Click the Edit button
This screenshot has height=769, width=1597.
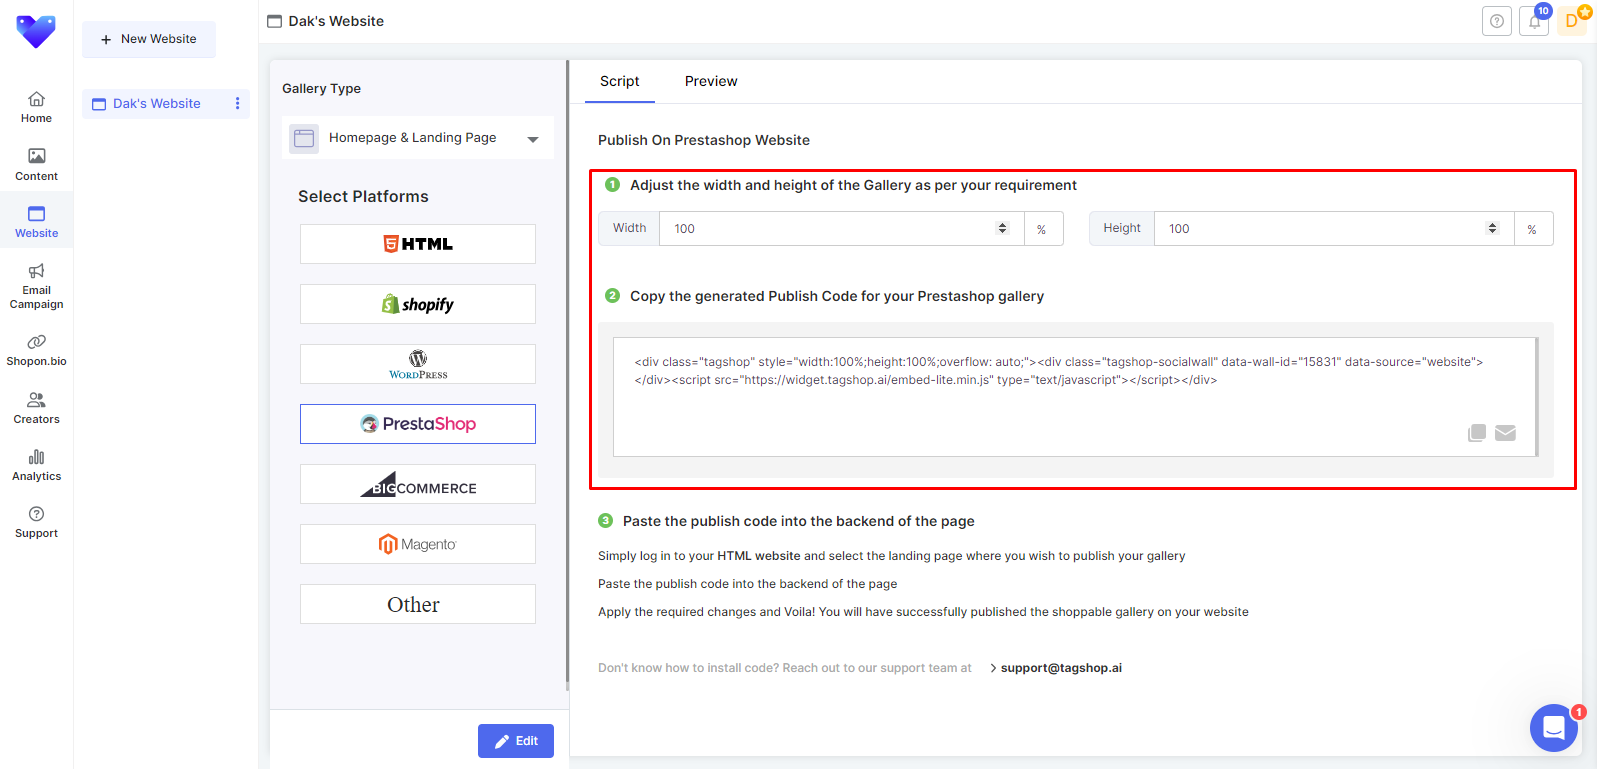point(516,741)
